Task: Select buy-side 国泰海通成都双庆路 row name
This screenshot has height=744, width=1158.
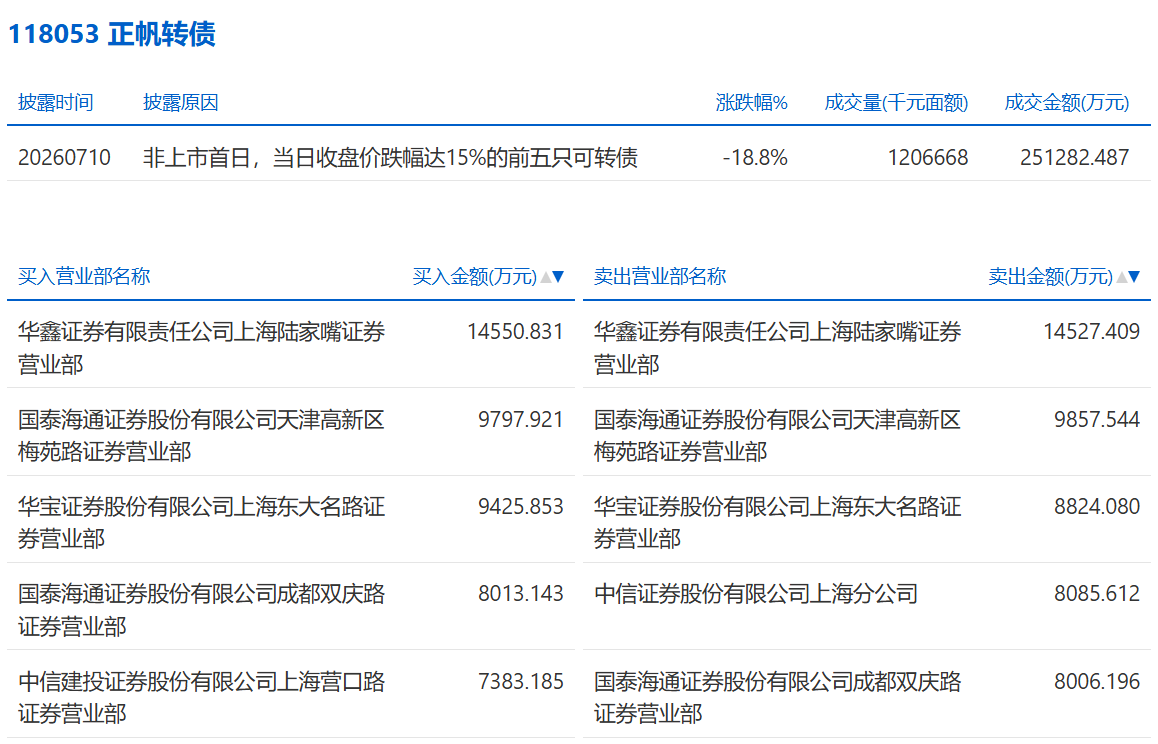Action: click(x=202, y=610)
